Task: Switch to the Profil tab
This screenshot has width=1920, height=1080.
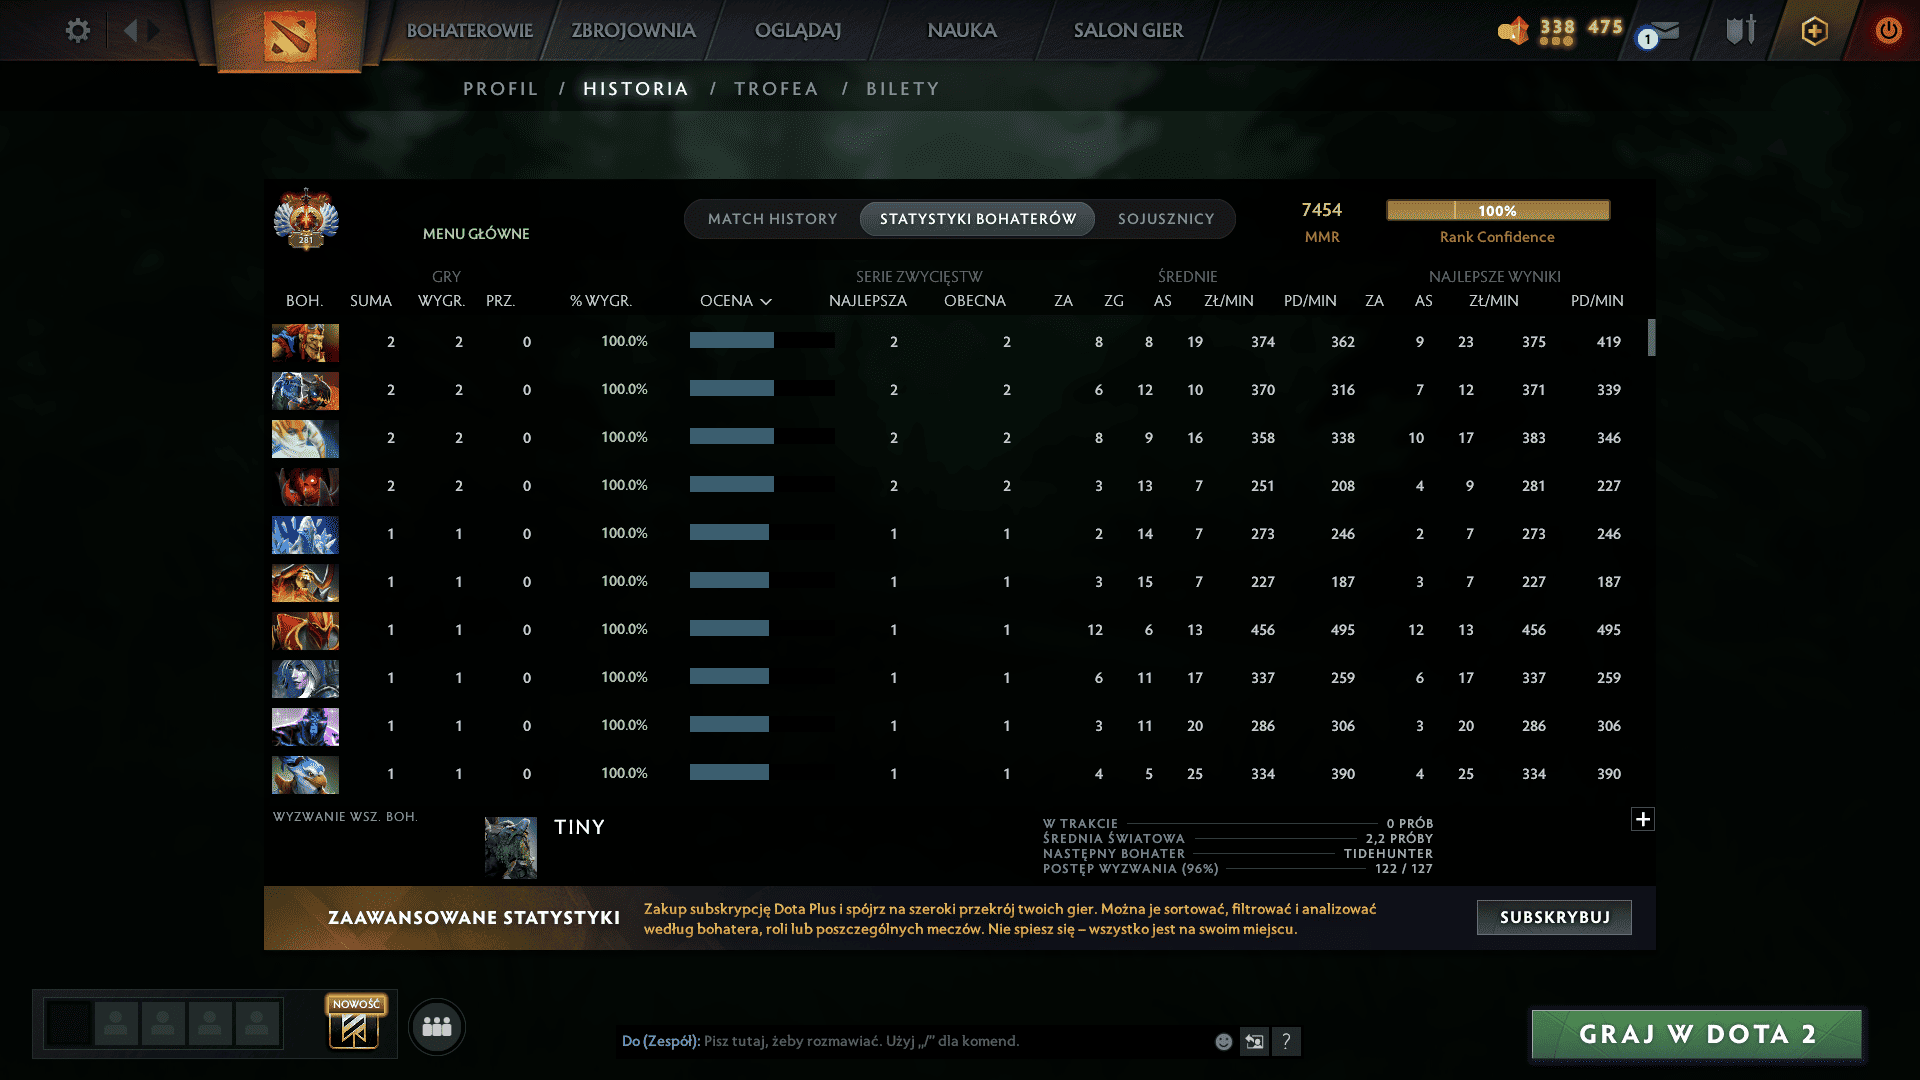Action: pos(500,89)
